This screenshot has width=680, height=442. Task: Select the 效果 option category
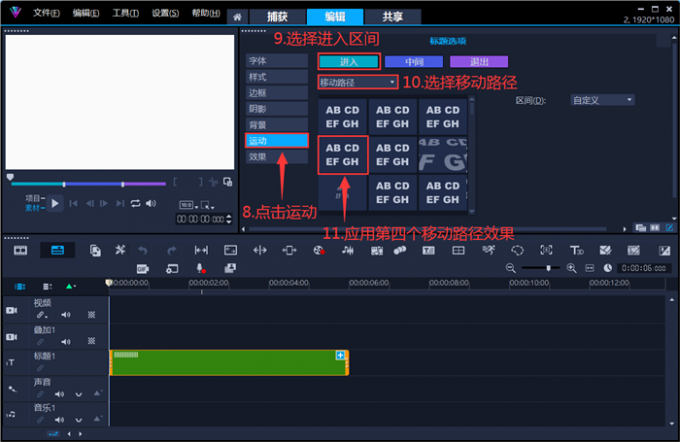click(x=277, y=157)
